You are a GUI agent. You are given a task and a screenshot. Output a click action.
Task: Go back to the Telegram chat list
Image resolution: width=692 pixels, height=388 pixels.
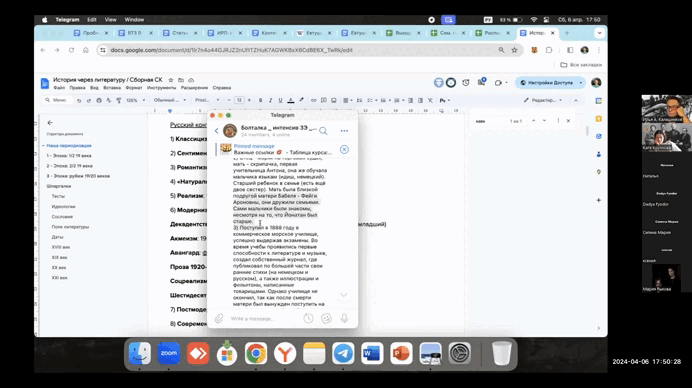click(x=217, y=131)
